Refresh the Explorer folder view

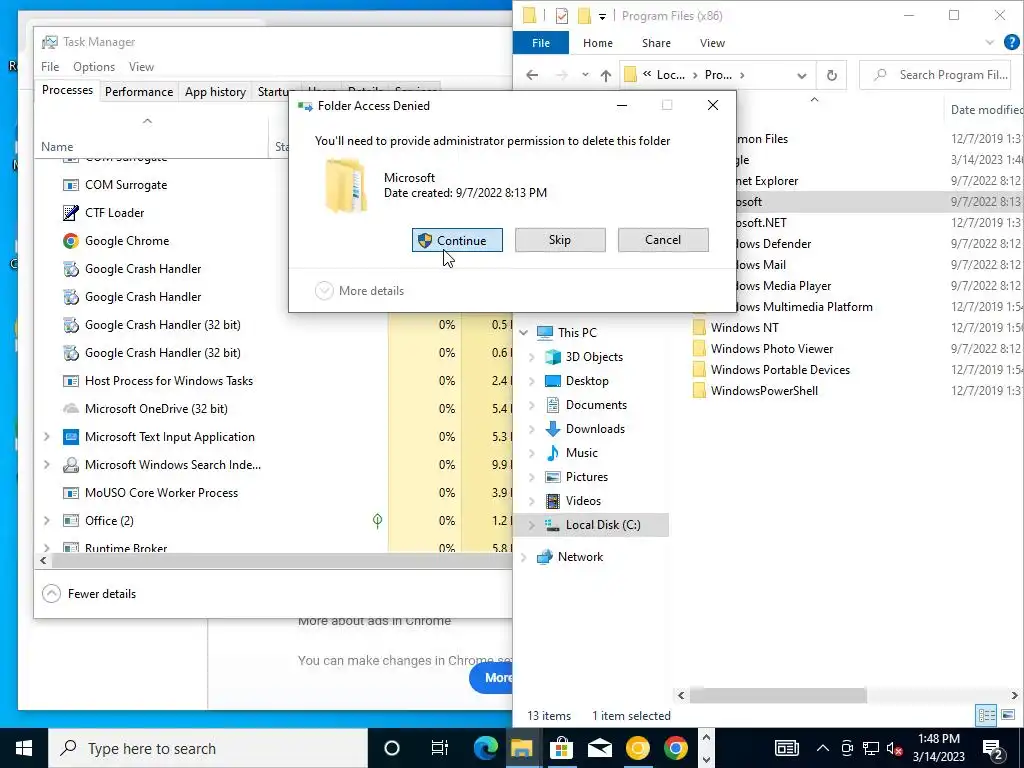tap(831, 75)
